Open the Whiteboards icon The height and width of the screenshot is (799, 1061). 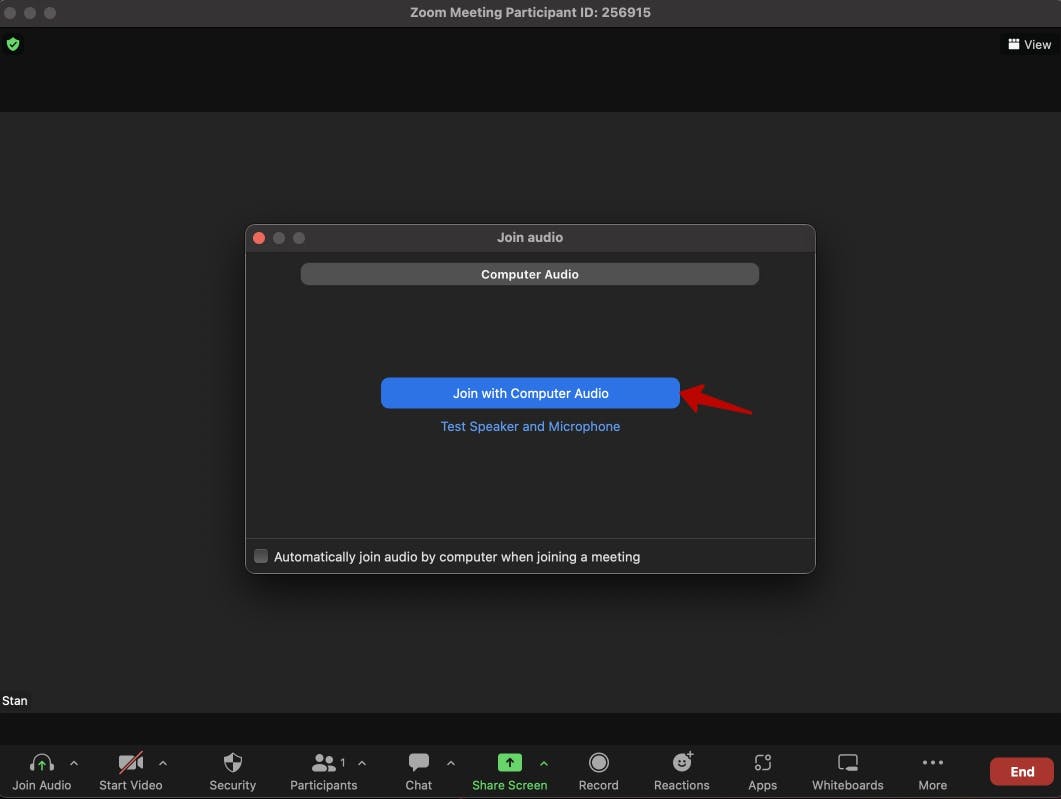pyautogui.click(x=848, y=762)
